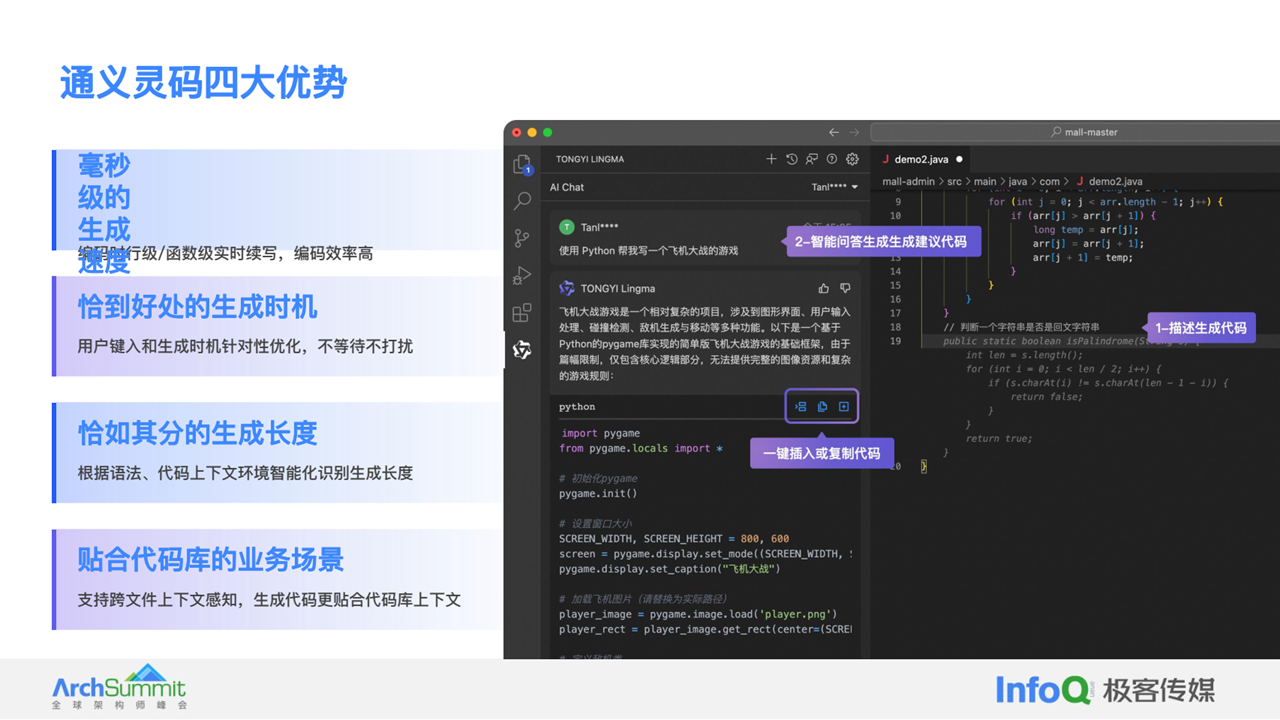Click heading '恰到好处的生成时机'
This screenshot has height=720, width=1280.
point(197,307)
